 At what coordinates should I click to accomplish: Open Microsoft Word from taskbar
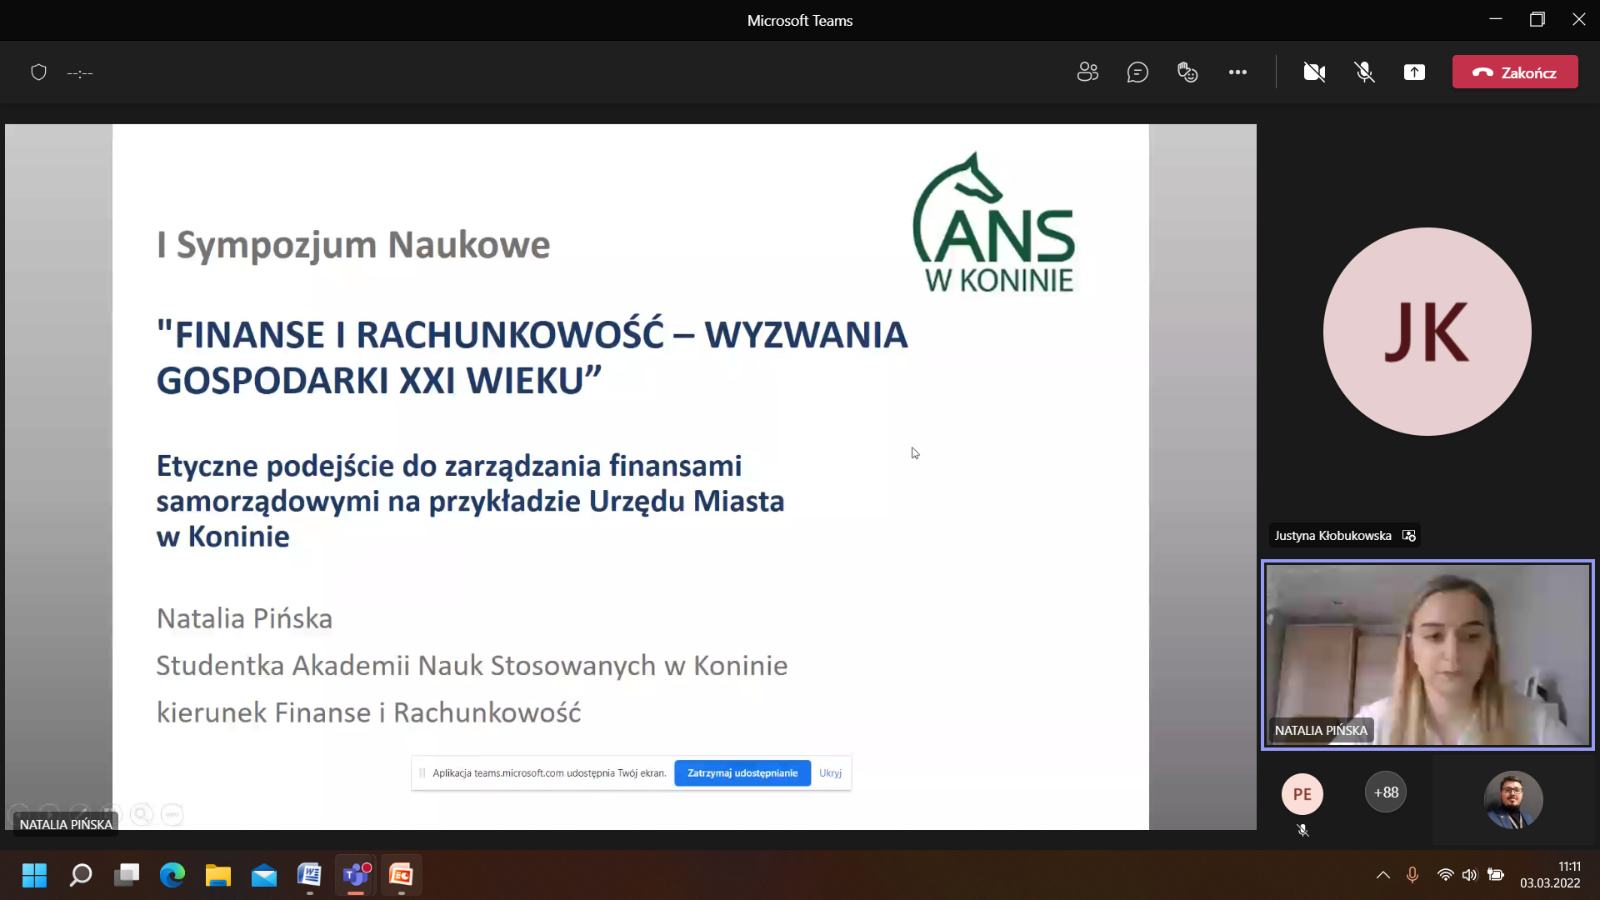pos(309,875)
